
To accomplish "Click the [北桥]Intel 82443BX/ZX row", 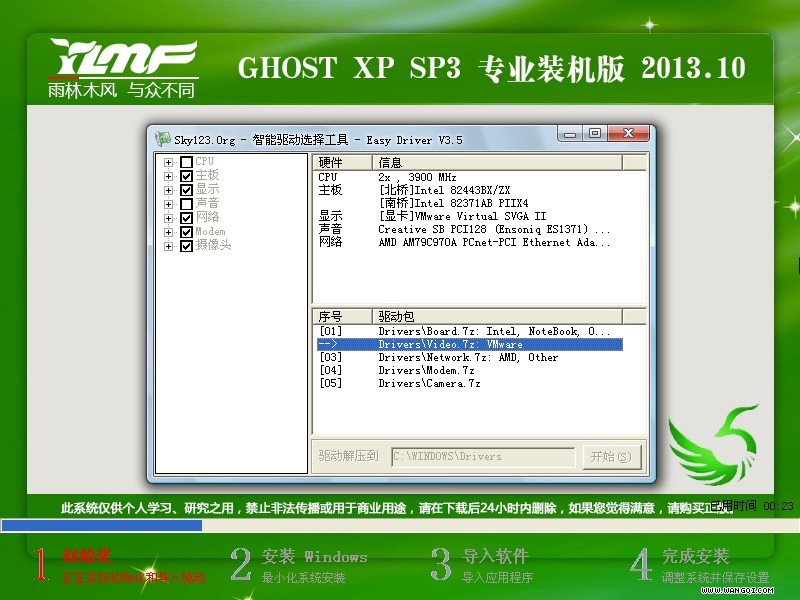I will [x=469, y=190].
